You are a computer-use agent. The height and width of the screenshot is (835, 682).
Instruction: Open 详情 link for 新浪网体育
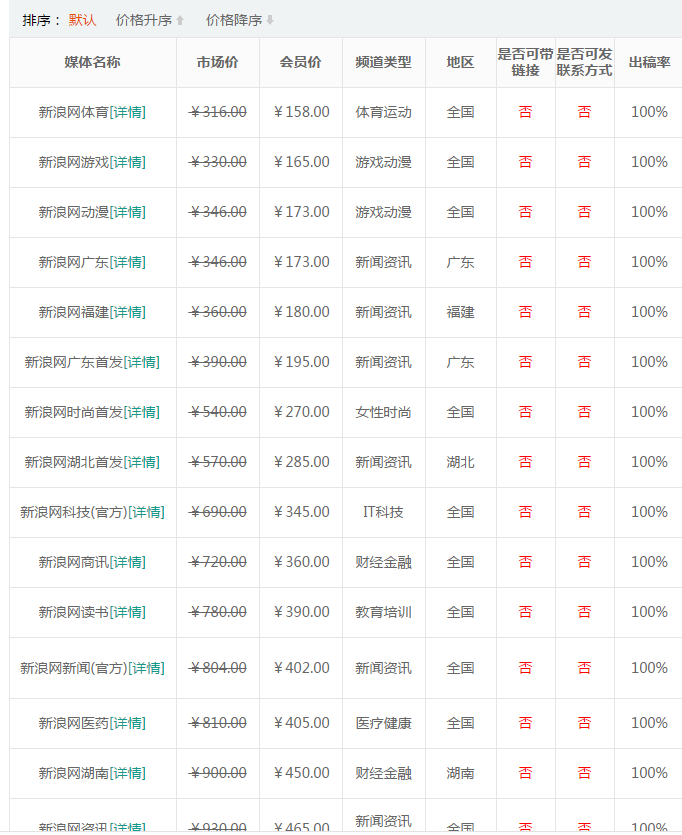[128, 112]
